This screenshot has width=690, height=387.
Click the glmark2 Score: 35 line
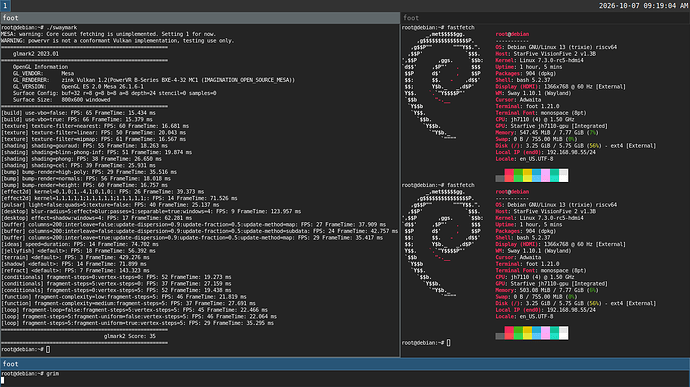(x=130, y=336)
